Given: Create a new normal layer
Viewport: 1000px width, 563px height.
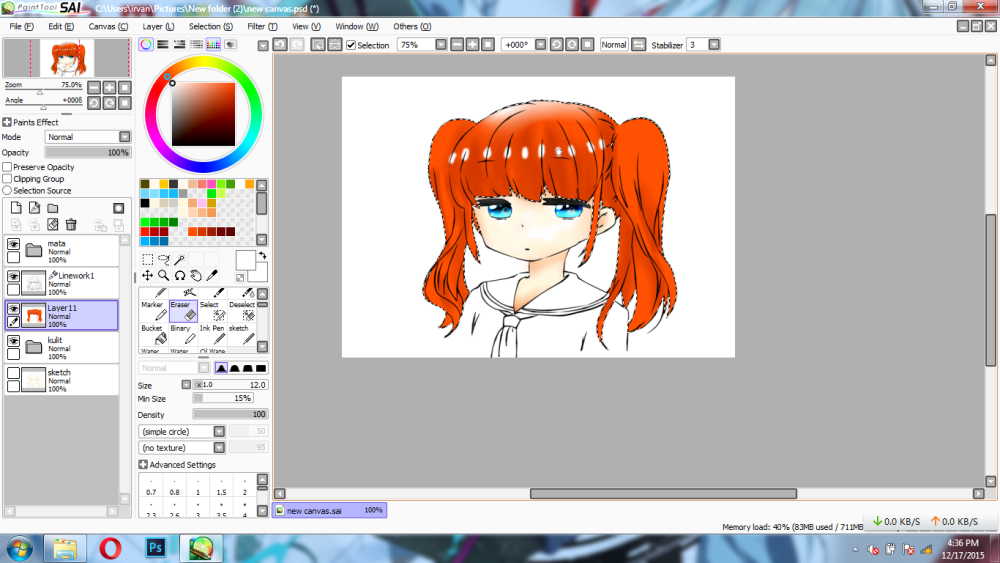Looking at the screenshot, I should pos(16,208).
